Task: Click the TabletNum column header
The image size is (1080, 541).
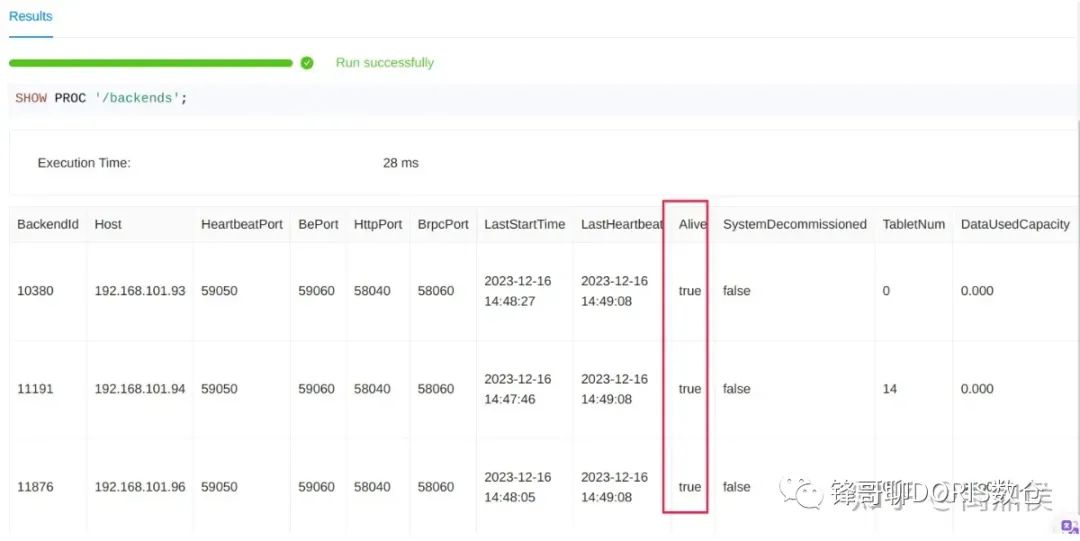Action: 914,225
